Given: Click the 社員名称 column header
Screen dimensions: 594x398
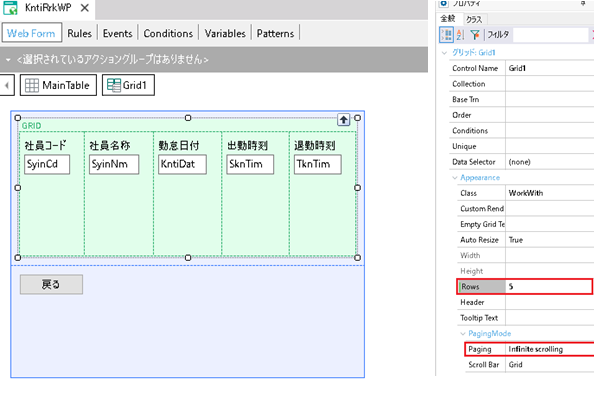Looking at the screenshot, I should 110,145.
